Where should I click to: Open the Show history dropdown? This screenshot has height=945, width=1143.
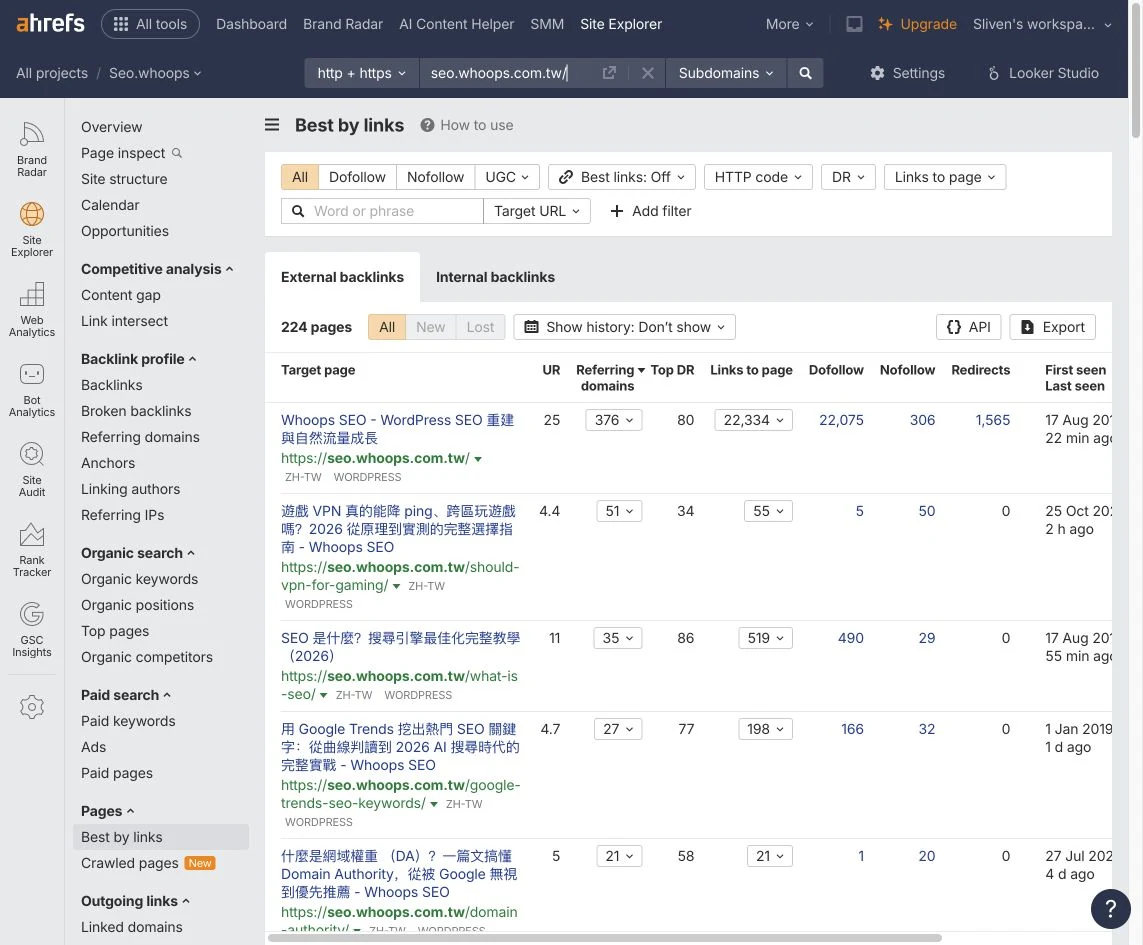tap(625, 327)
